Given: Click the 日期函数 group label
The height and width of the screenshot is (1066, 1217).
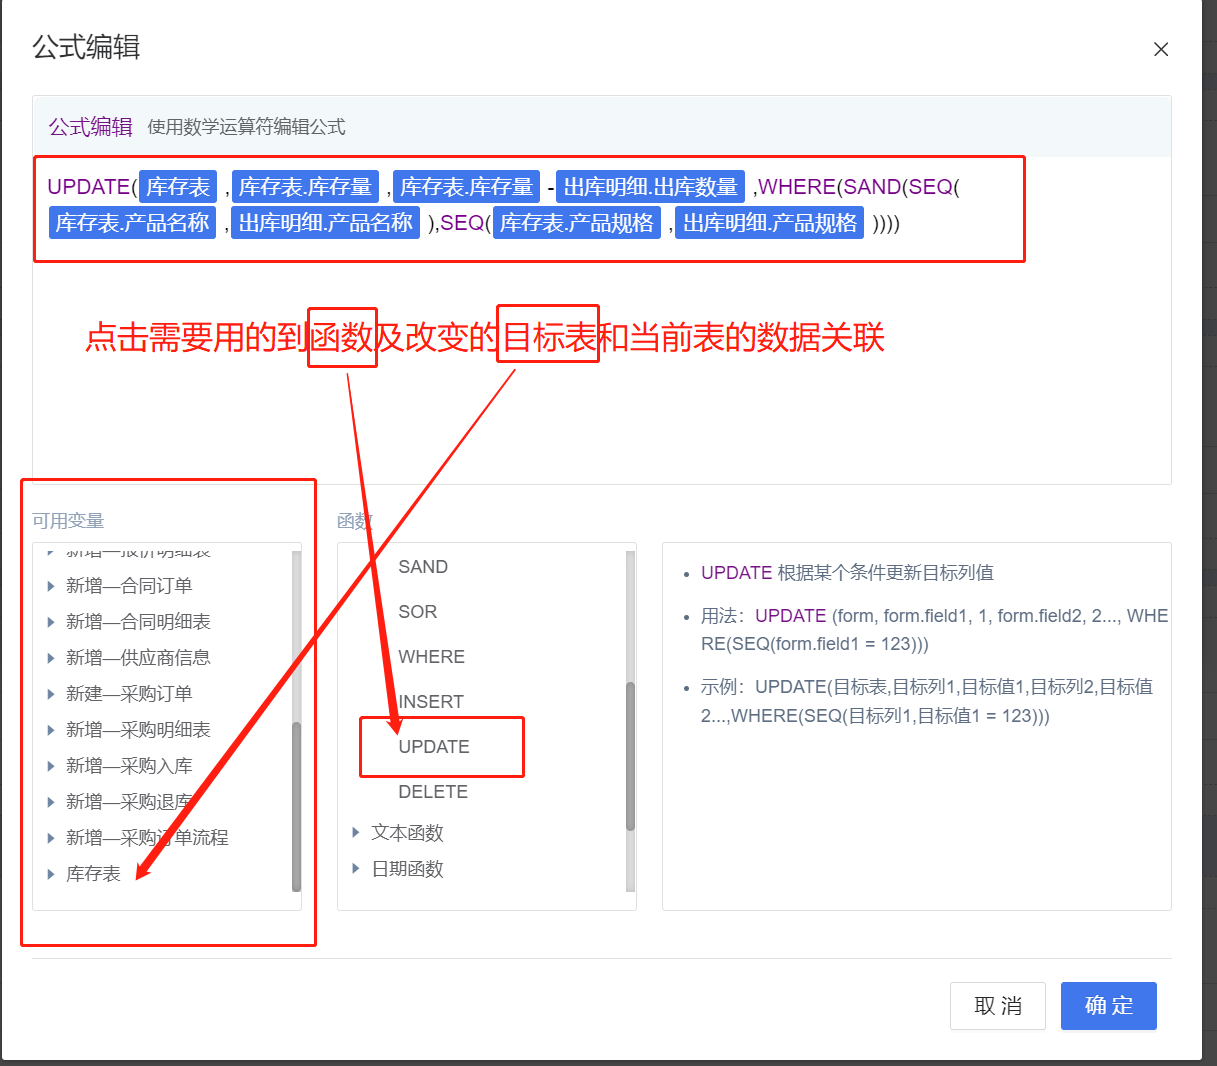Looking at the screenshot, I should (x=407, y=869).
